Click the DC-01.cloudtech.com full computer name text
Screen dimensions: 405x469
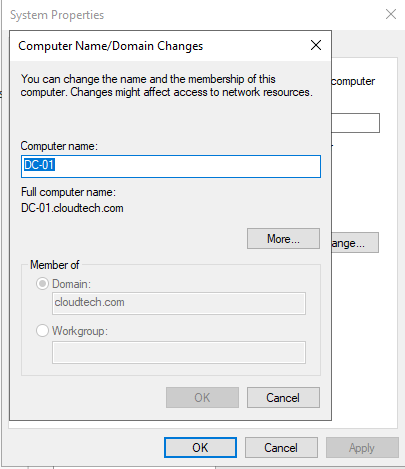72,208
